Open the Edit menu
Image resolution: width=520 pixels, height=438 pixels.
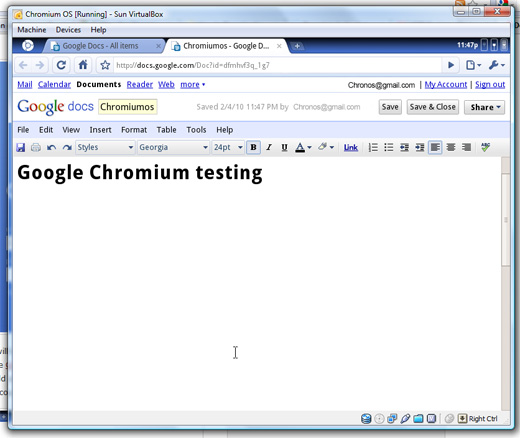point(46,130)
